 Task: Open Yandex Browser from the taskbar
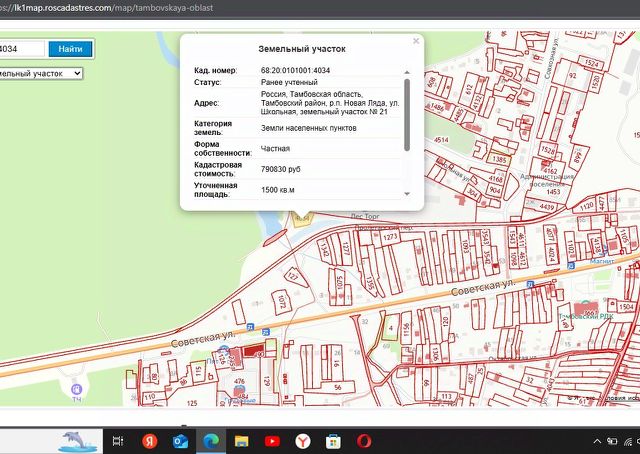(x=303, y=441)
